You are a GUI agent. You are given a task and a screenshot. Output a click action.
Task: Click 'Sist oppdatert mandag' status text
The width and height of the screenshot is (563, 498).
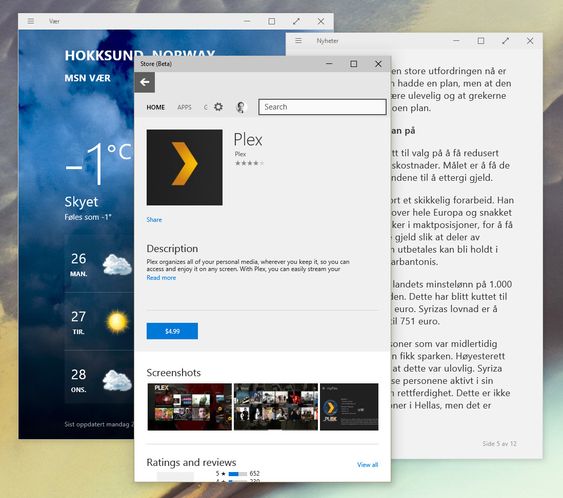(99, 424)
